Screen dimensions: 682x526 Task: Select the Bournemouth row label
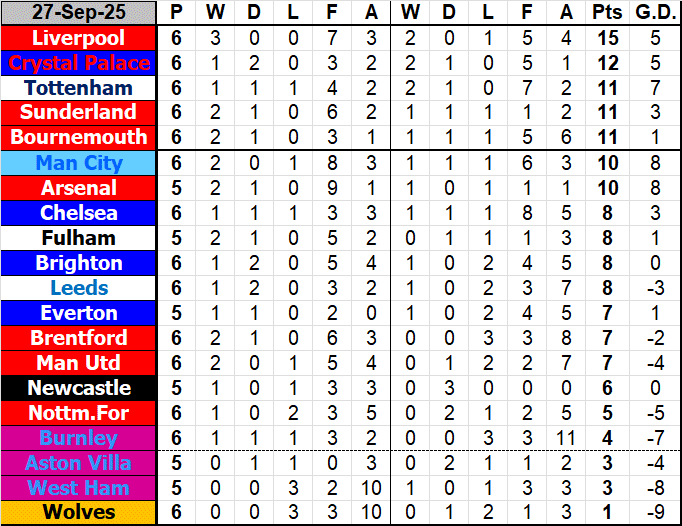(79, 137)
